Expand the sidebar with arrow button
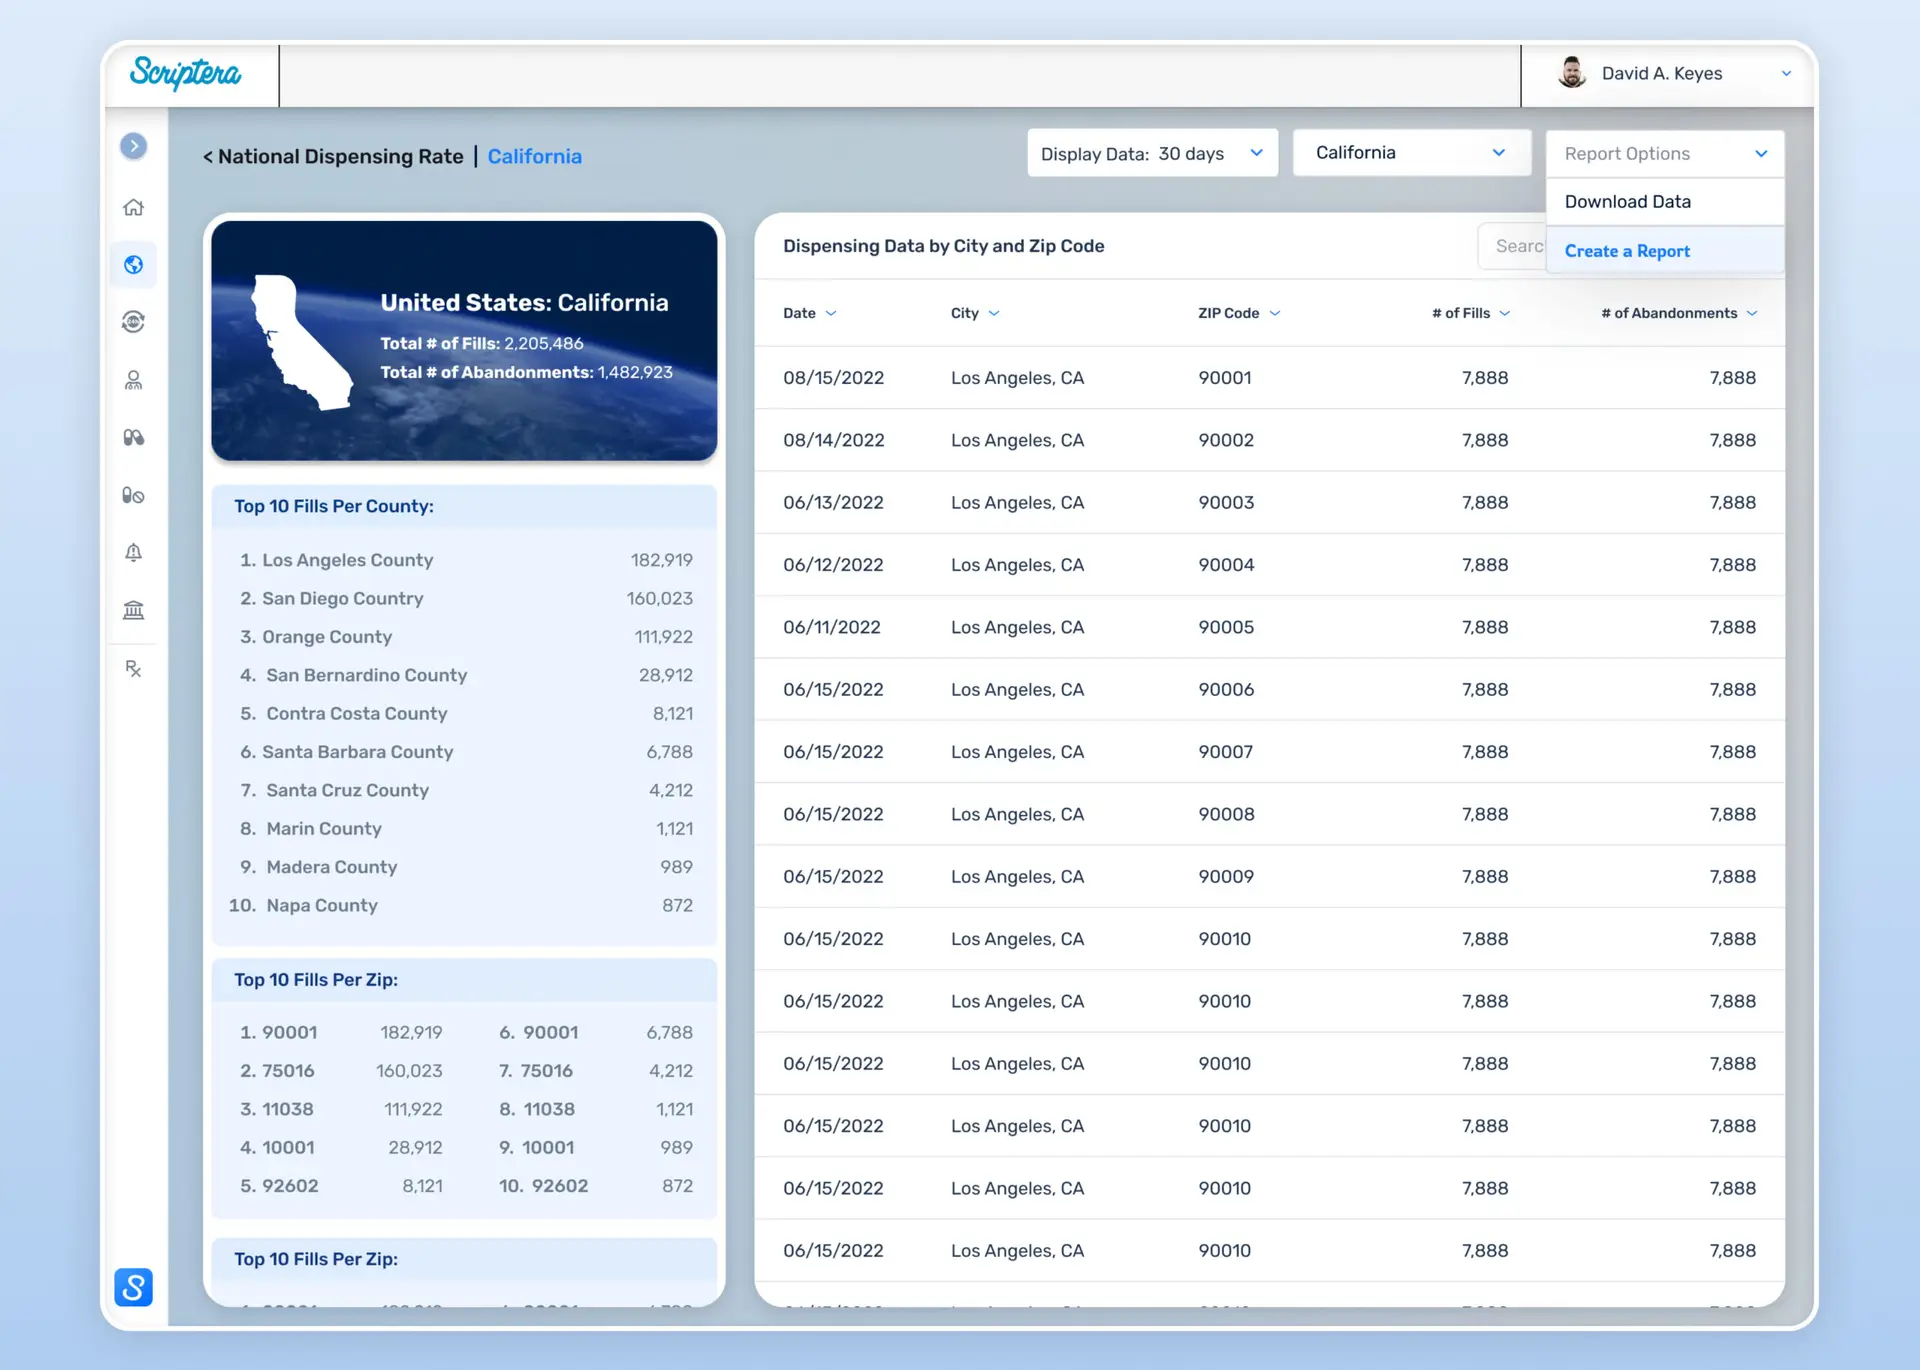This screenshot has width=1920, height=1370. click(x=133, y=146)
